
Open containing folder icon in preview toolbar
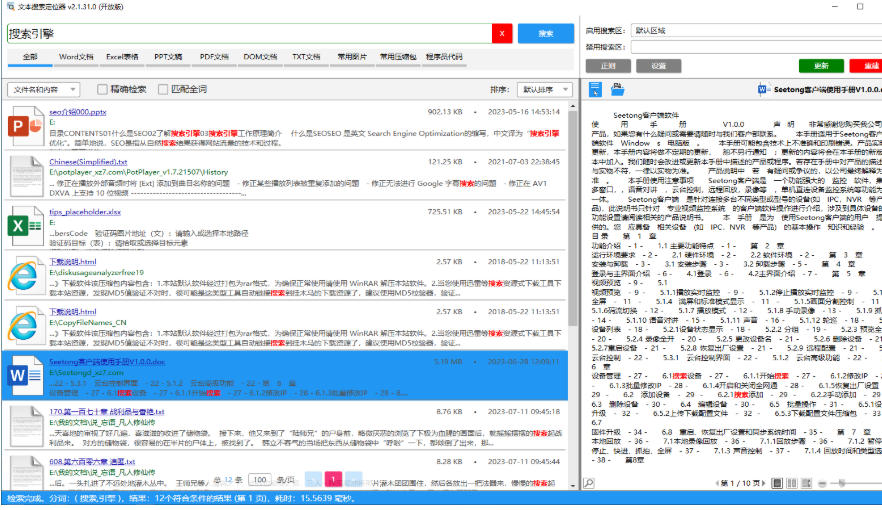click(618, 90)
